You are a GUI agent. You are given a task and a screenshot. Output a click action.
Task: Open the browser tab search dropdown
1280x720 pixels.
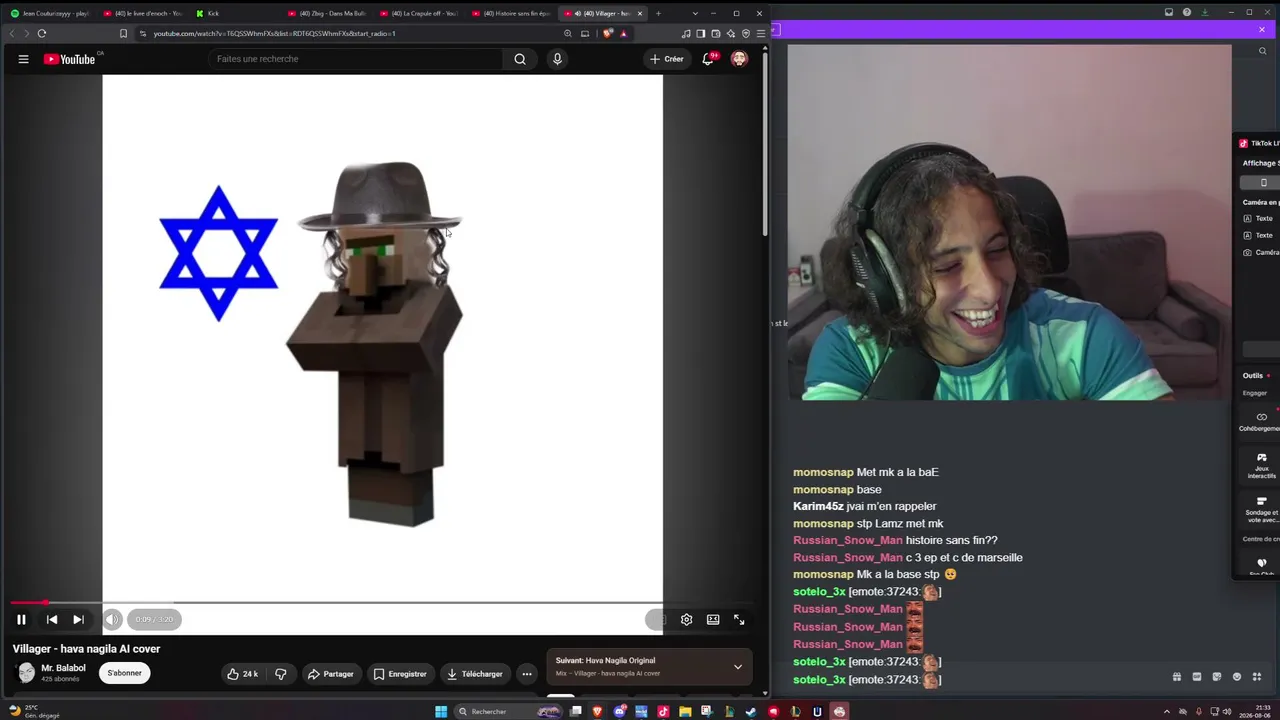[x=695, y=13]
